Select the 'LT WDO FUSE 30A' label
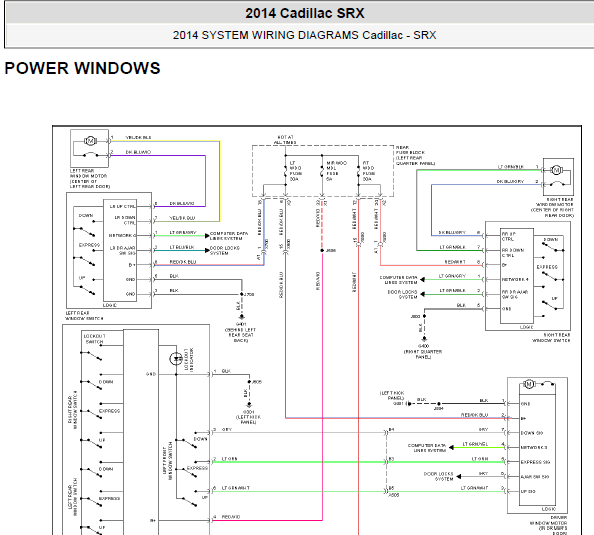 [x=295, y=171]
